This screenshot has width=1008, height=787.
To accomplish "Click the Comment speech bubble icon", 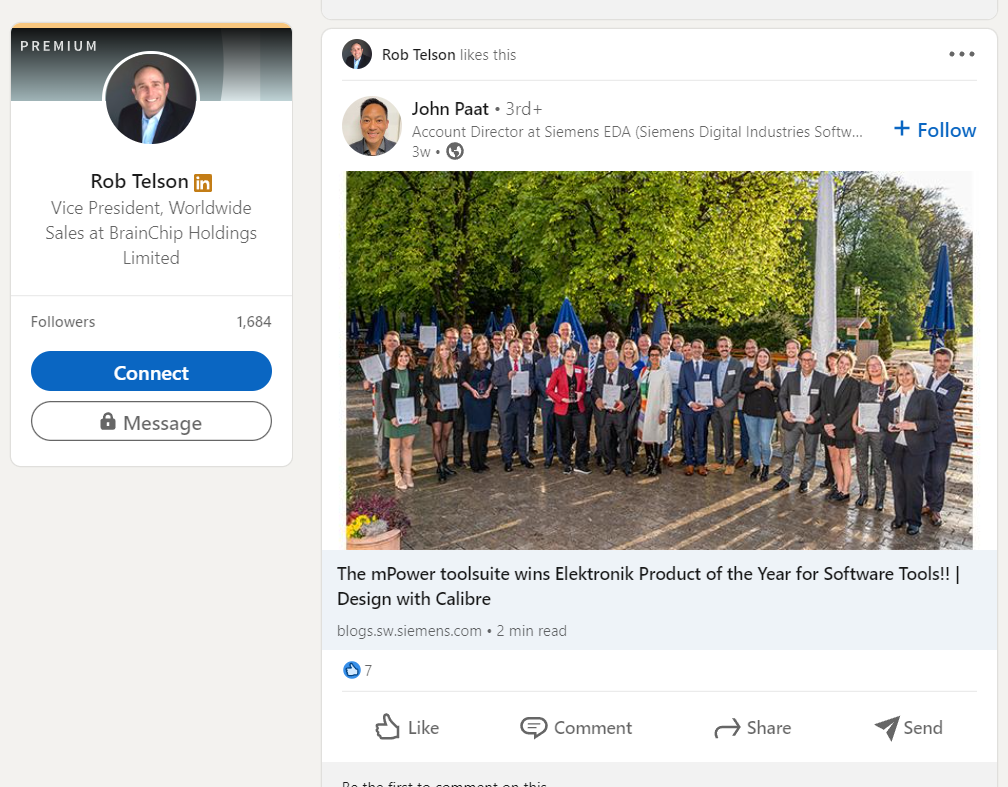I will coord(534,727).
